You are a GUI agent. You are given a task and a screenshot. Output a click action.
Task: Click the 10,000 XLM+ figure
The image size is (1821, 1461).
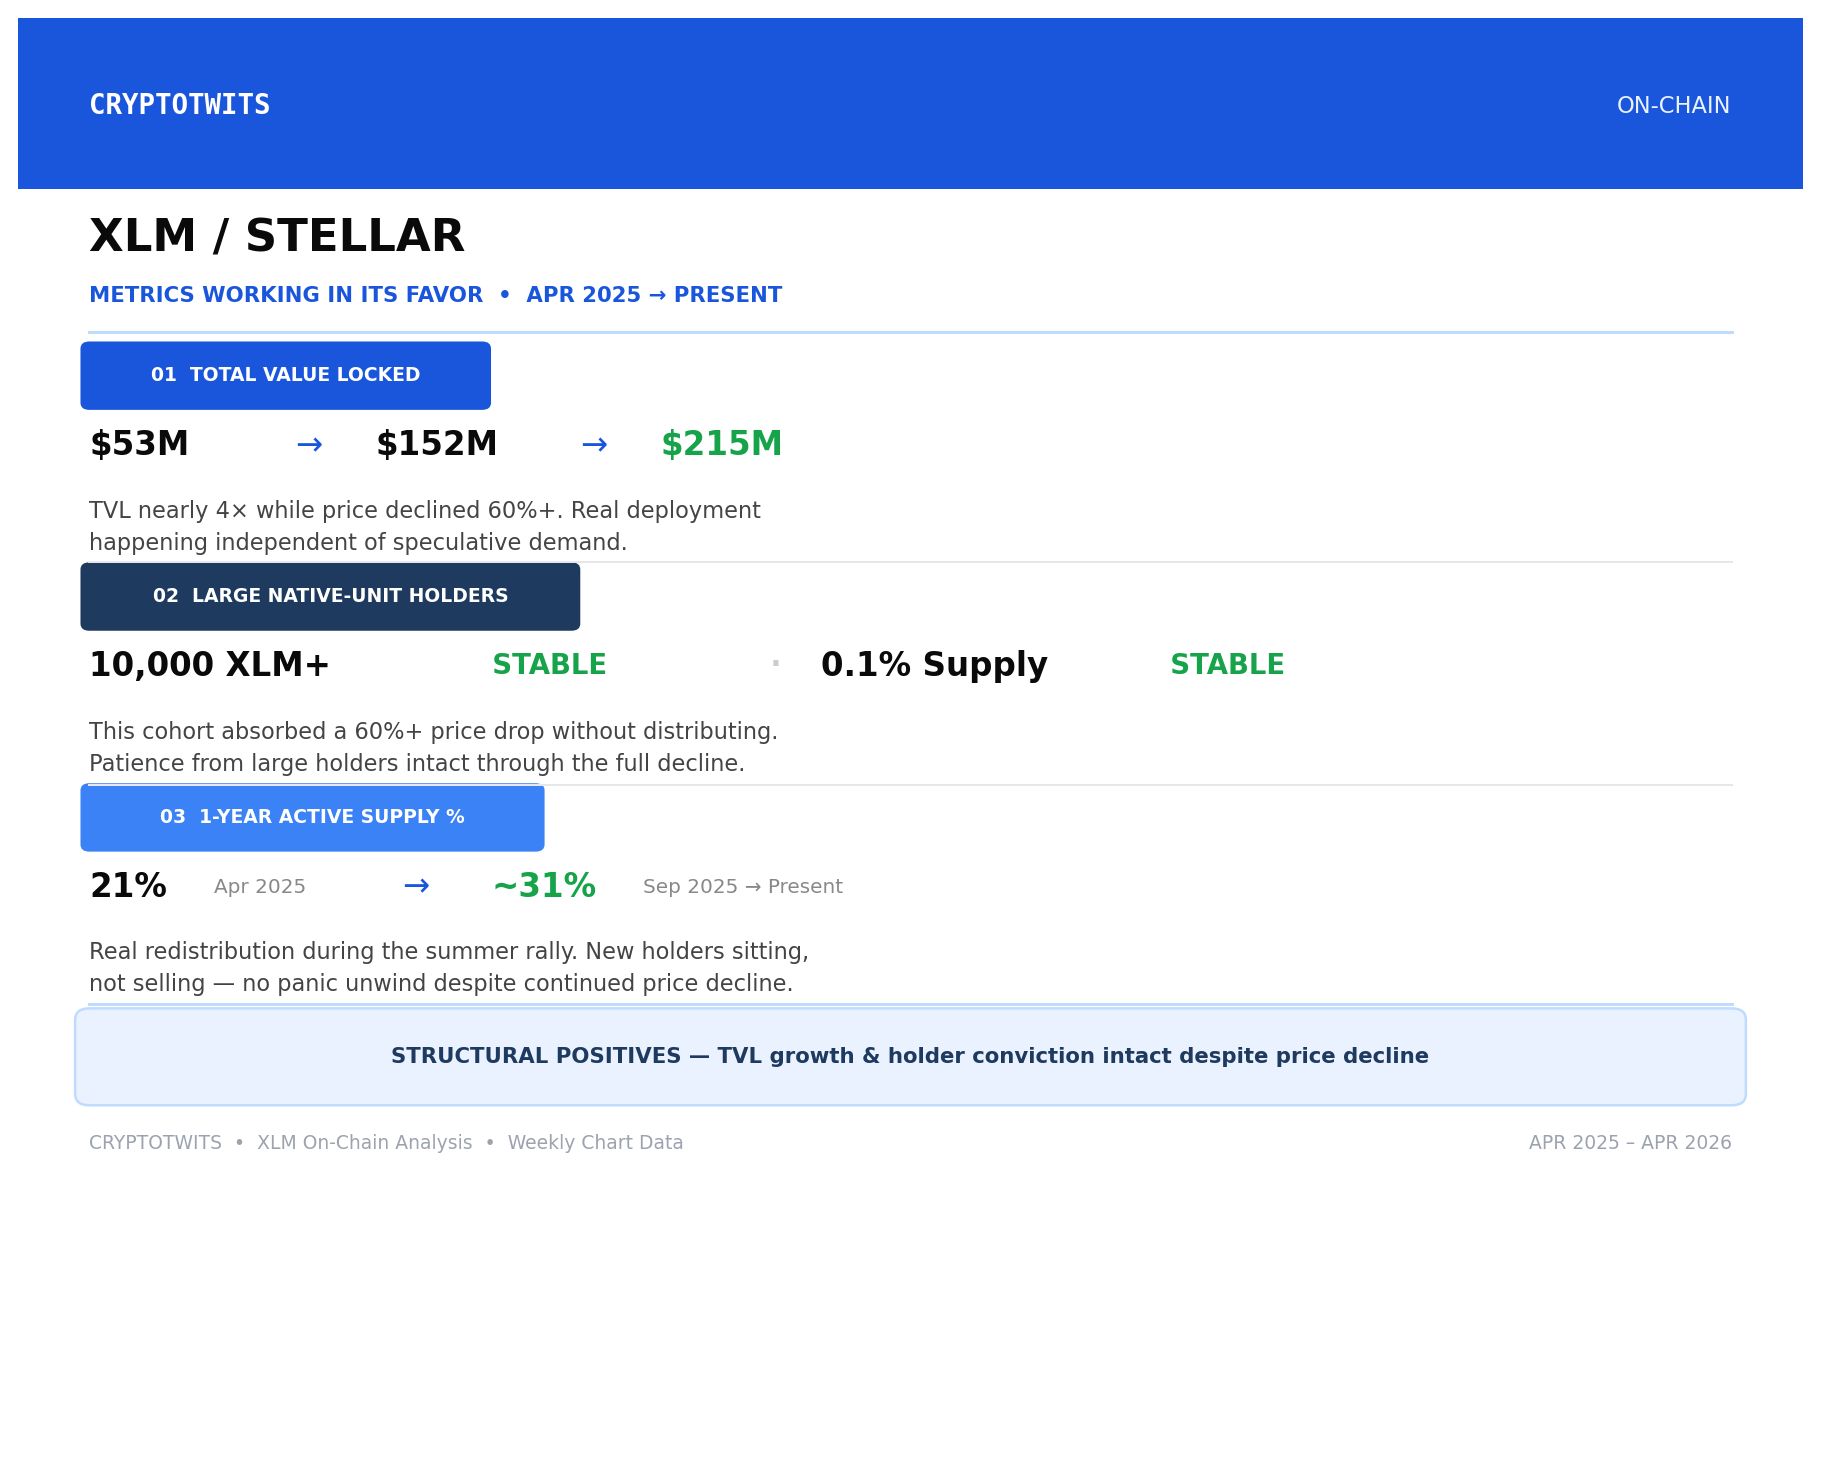click(209, 665)
